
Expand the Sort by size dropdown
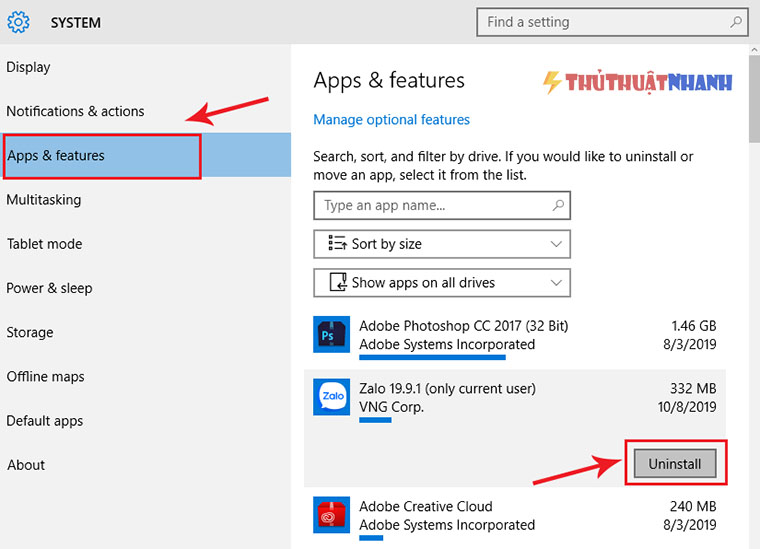(442, 244)
